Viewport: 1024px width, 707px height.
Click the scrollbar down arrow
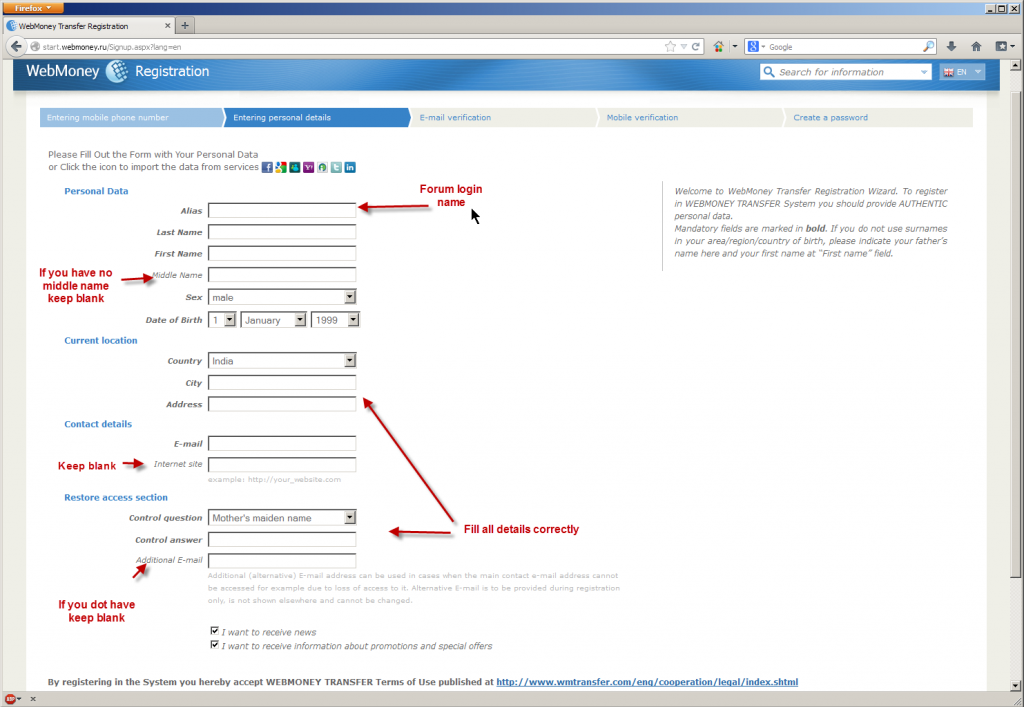tap(1015, 685)
